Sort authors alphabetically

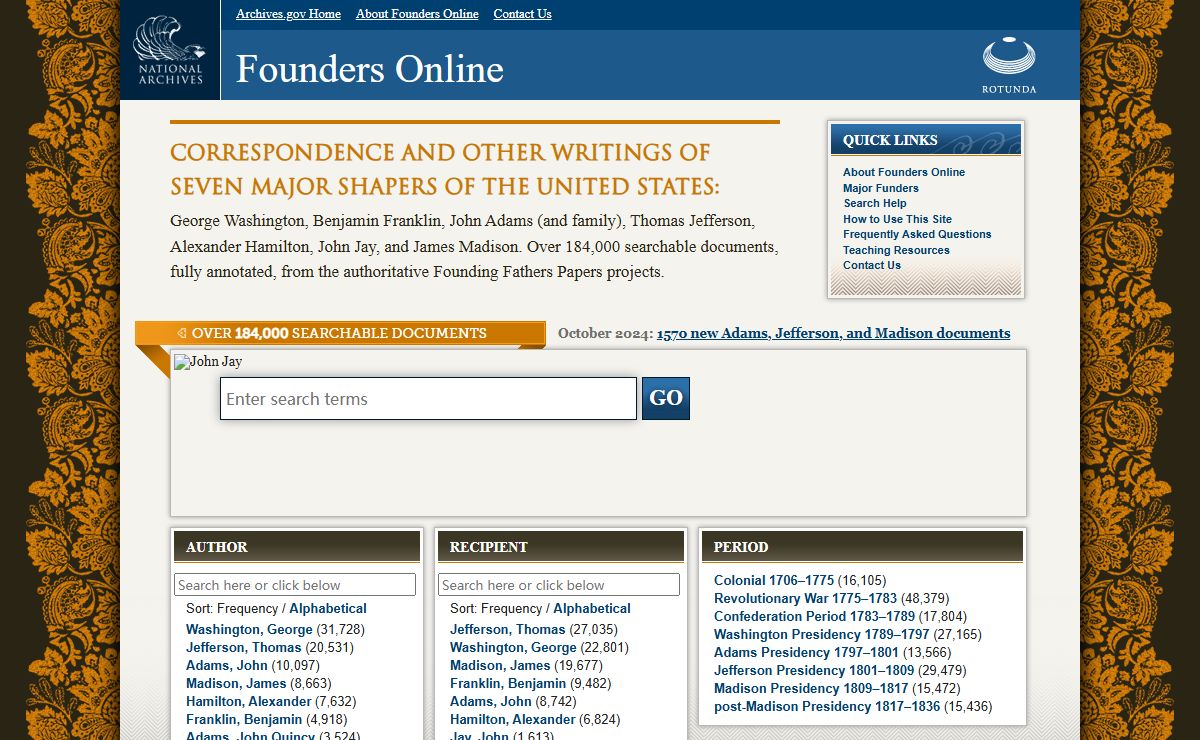coord(328,608)
